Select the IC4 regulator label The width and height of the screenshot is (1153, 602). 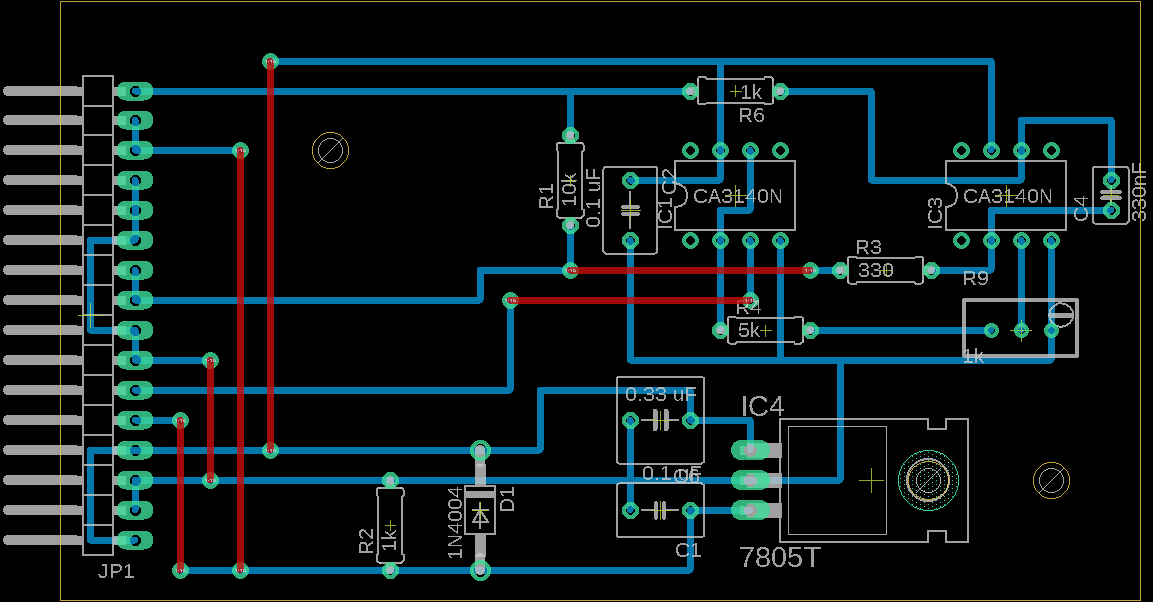(763, 406)
